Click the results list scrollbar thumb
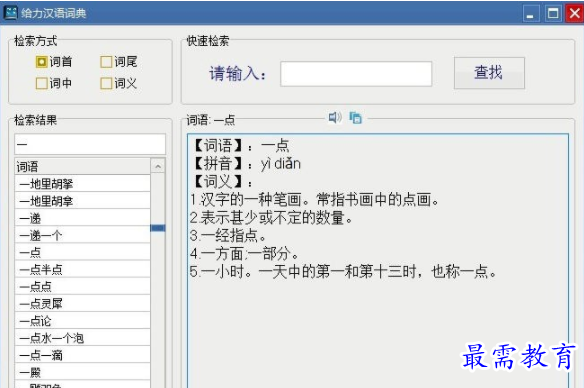This screenshot has width=584, height=388. (158, 228)
